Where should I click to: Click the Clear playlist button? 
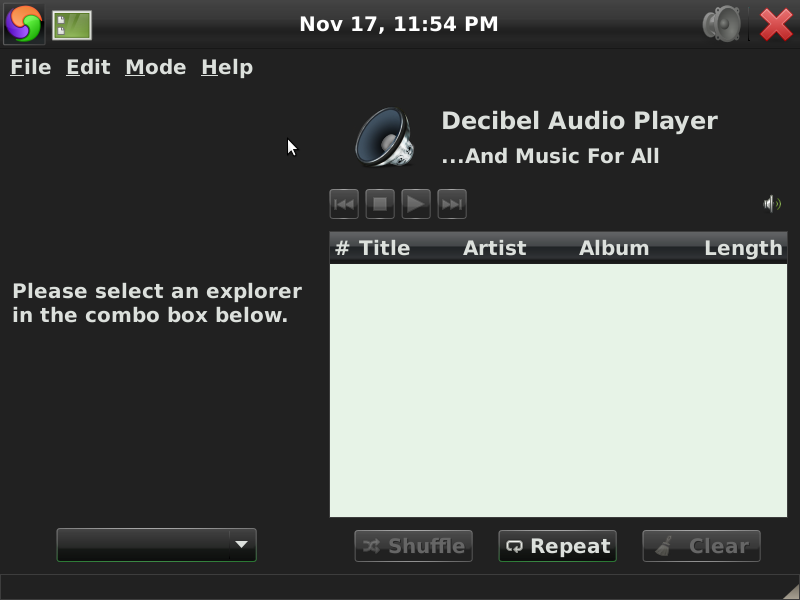(x=702, y=546)
